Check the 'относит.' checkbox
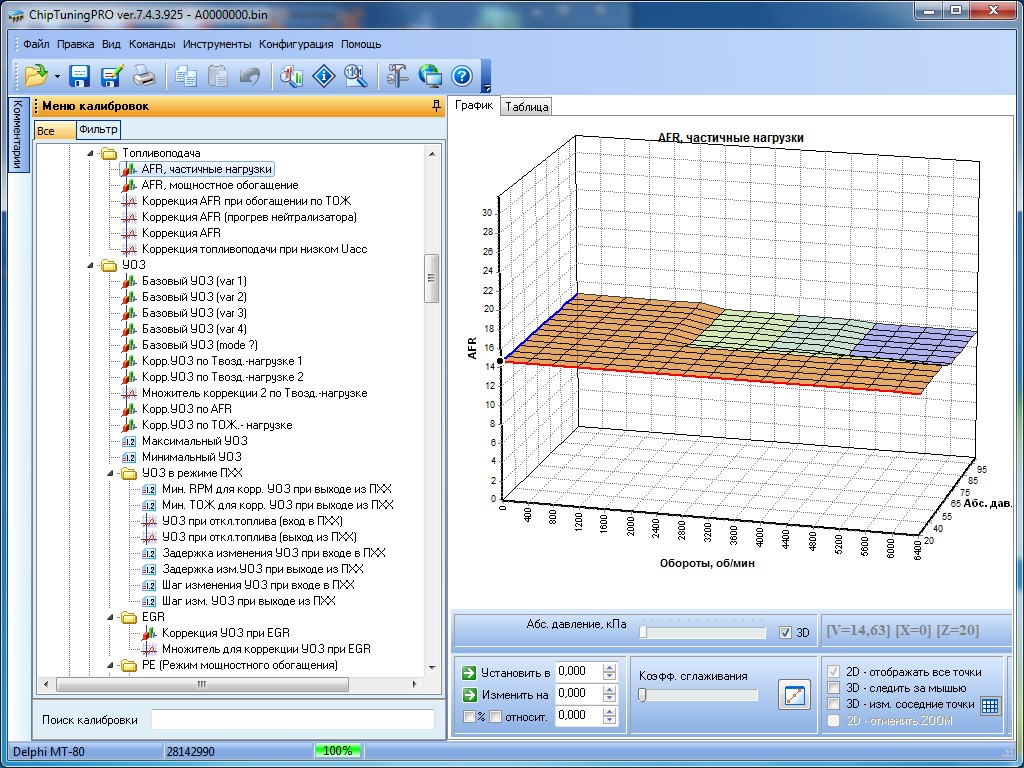 pyautogui.click(x=495, y=715)
